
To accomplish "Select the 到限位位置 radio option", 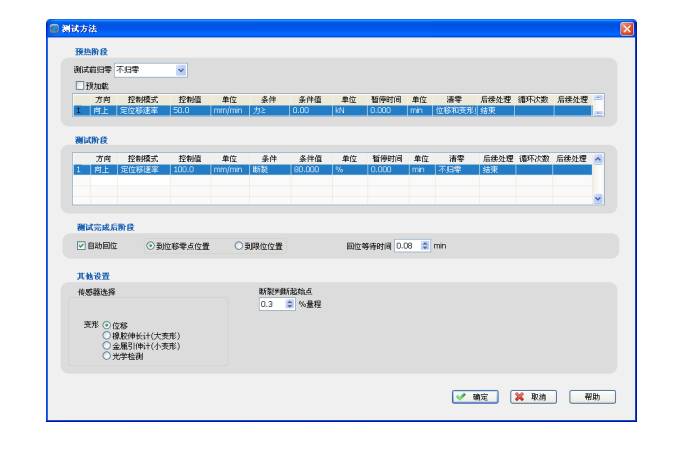I will click(239, 245).
